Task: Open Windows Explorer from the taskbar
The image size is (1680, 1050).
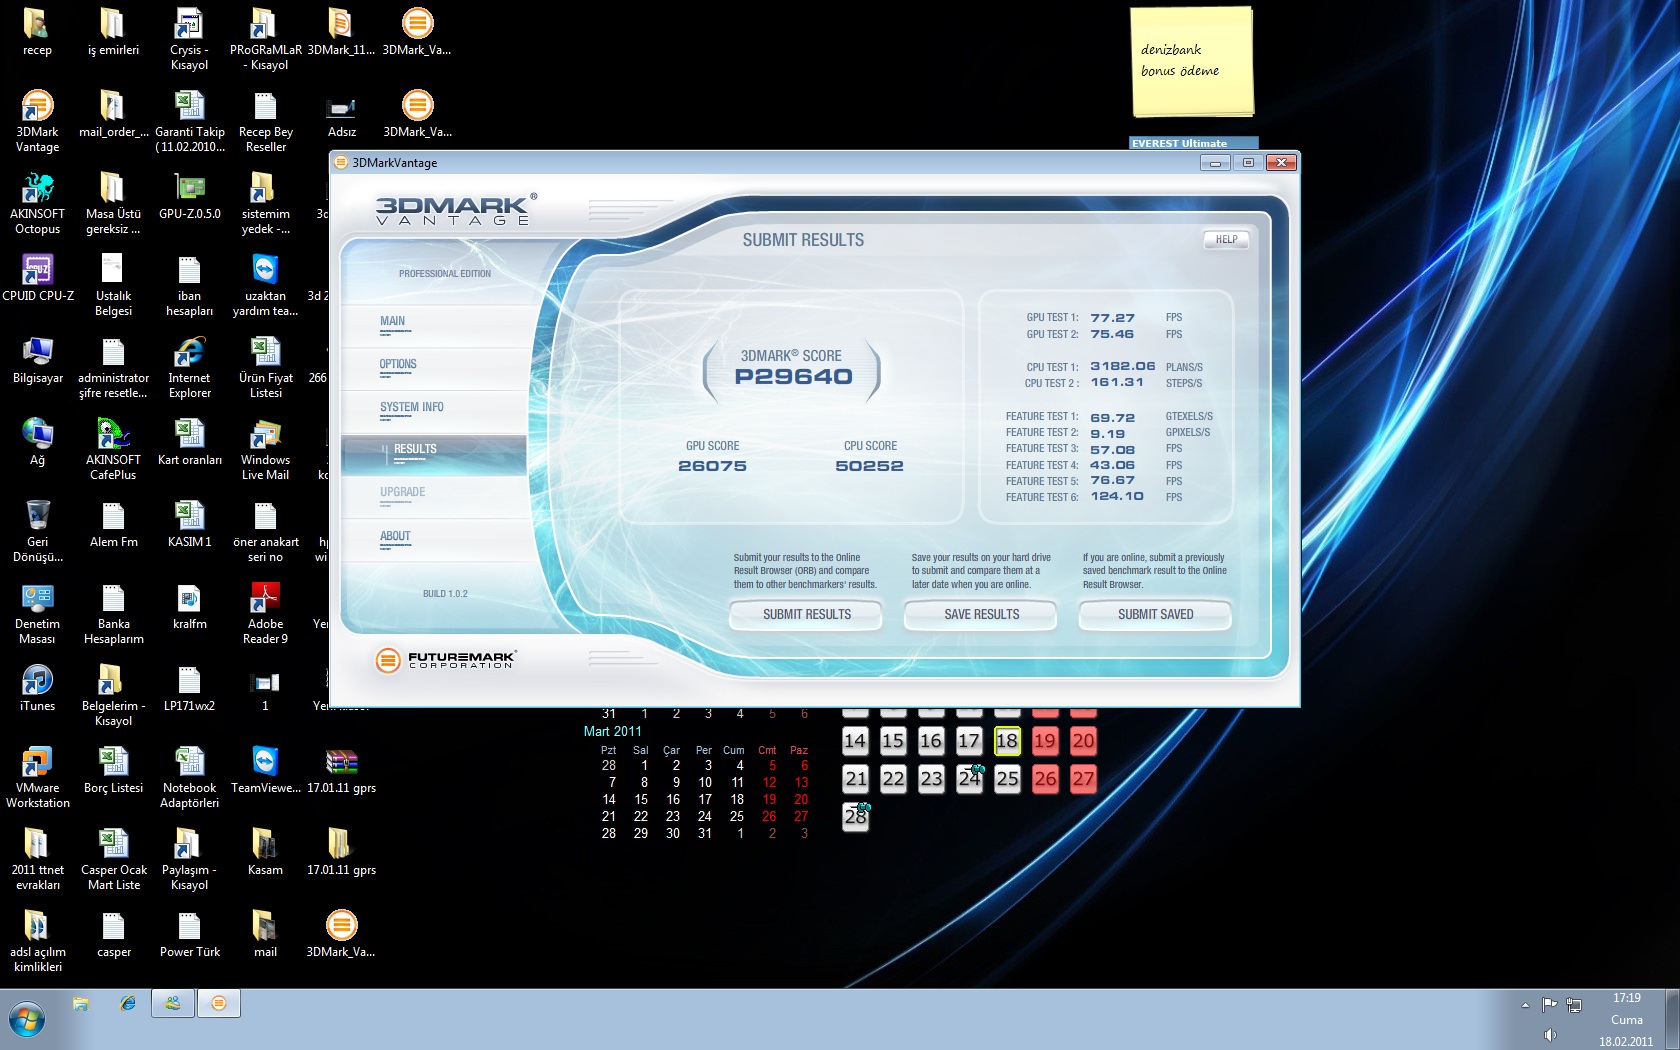Action: tap(81, 1003)
